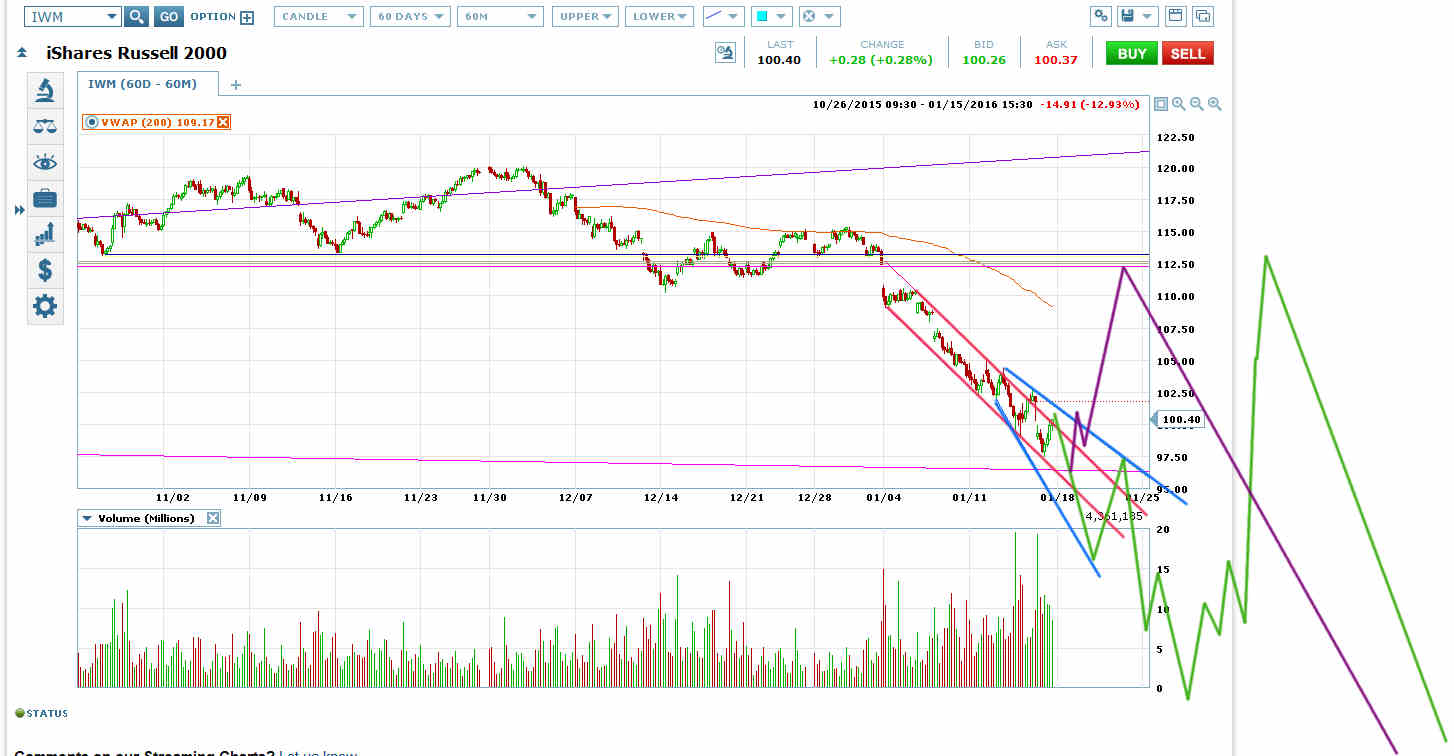The width and height of the screenshot is (1454, 756).
Task: Open the eye watchlist icon in sidebar
Action: tap(45, 163)
